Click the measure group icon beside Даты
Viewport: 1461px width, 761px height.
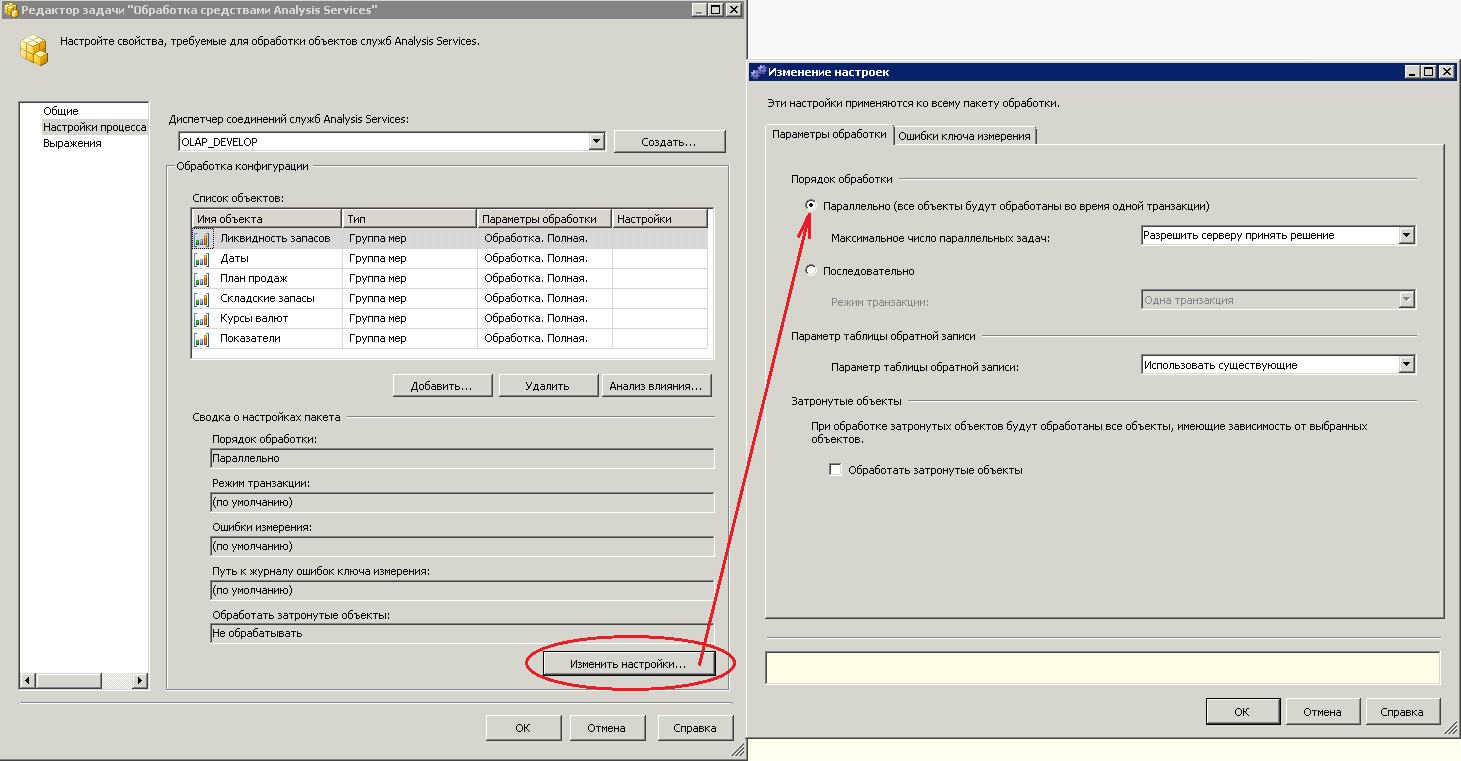pos(202,259)
